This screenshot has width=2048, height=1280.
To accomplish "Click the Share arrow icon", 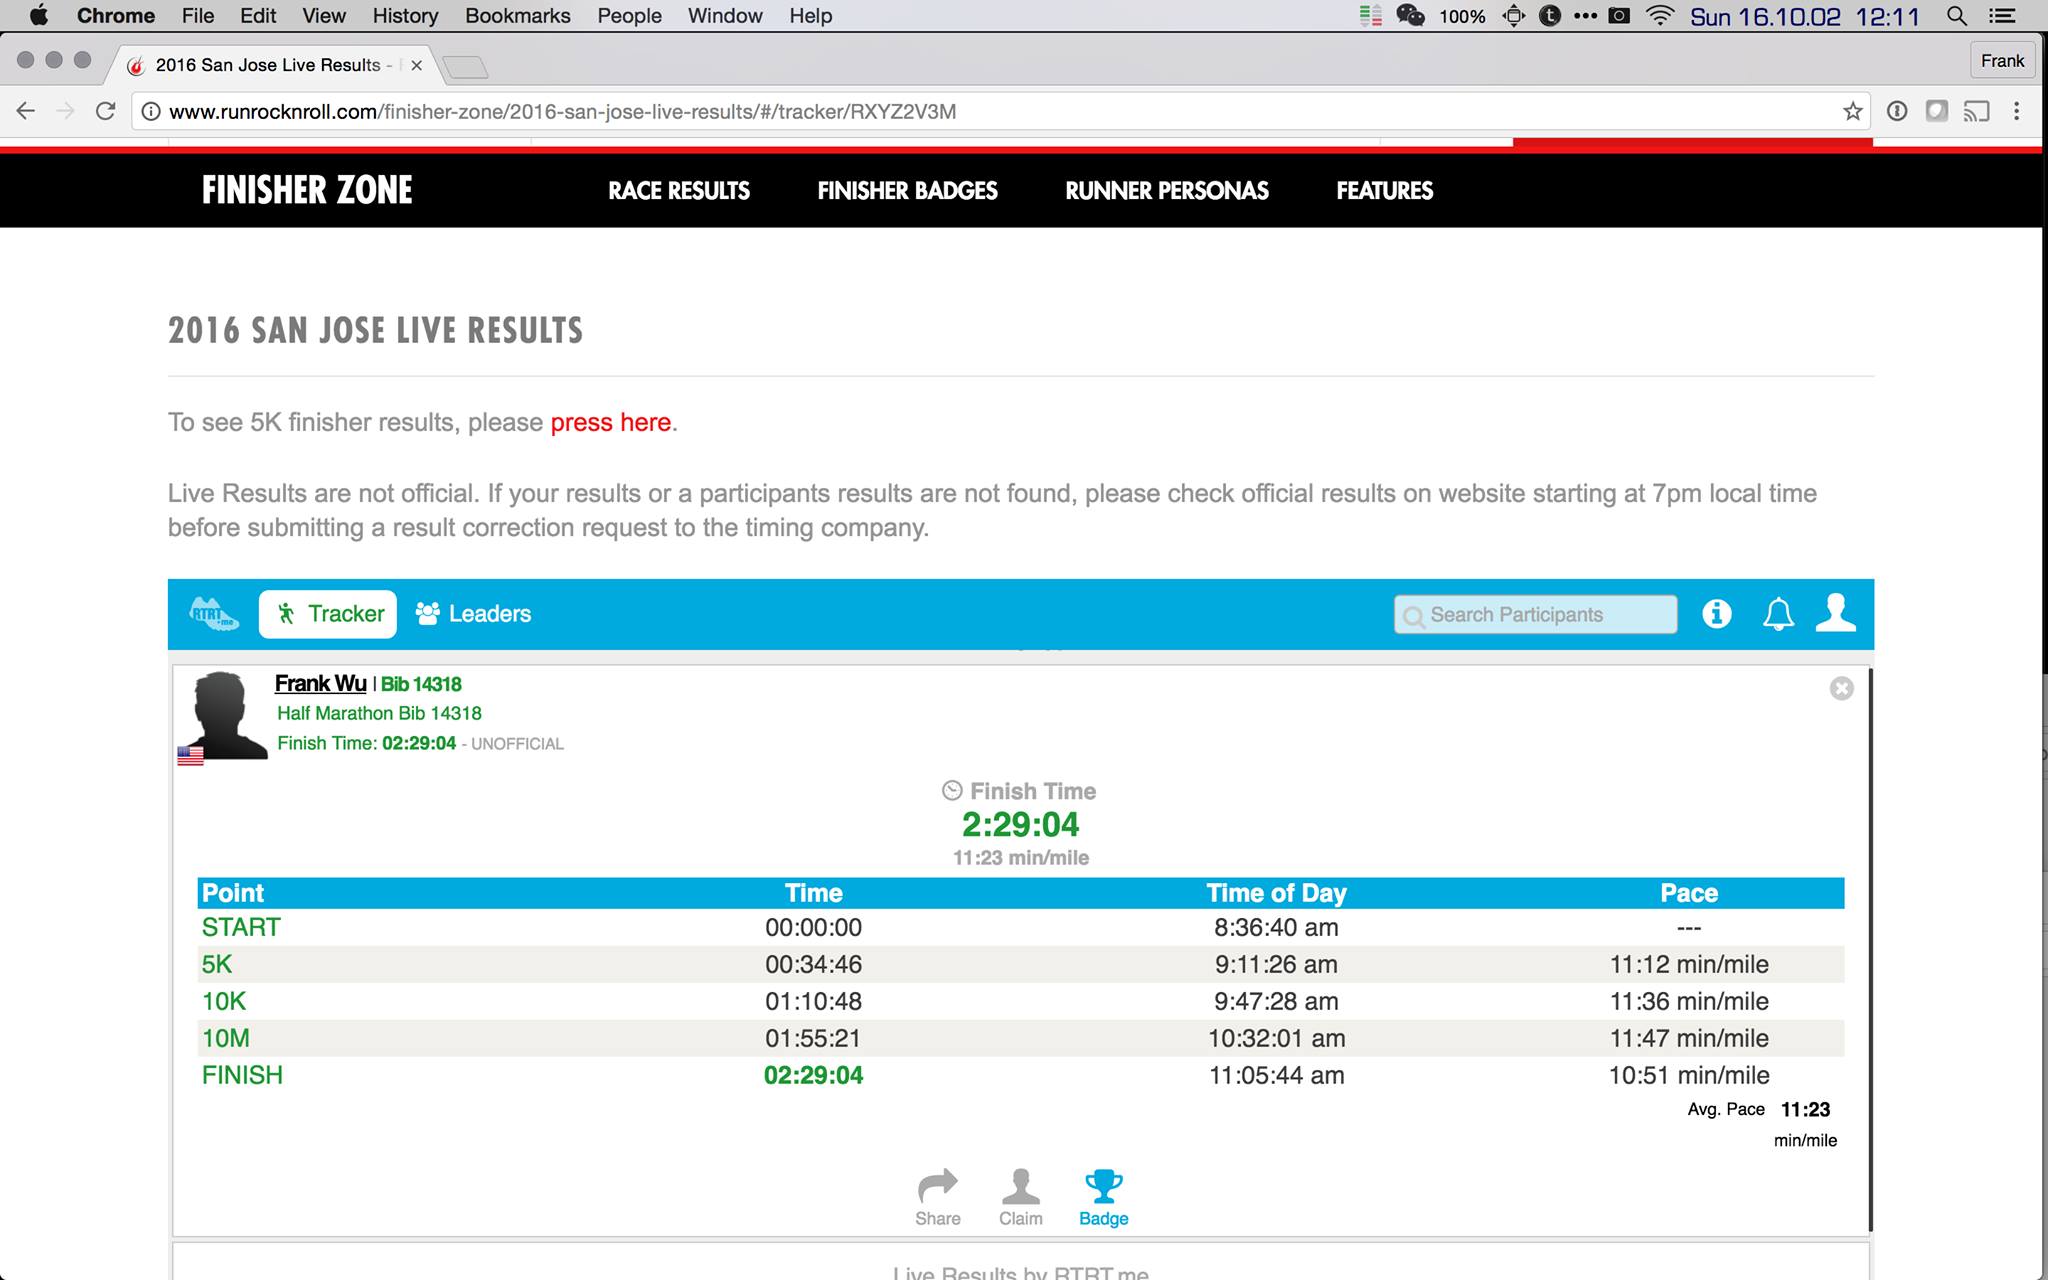I will click(x=937, y=1187).
